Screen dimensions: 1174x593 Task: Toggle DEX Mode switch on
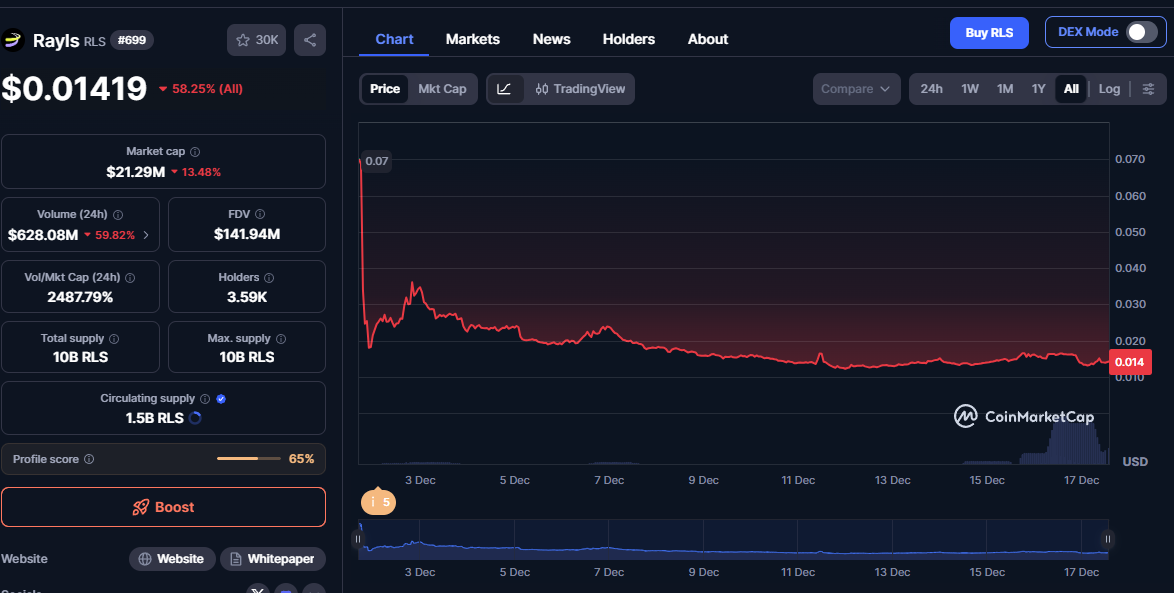1141,32
